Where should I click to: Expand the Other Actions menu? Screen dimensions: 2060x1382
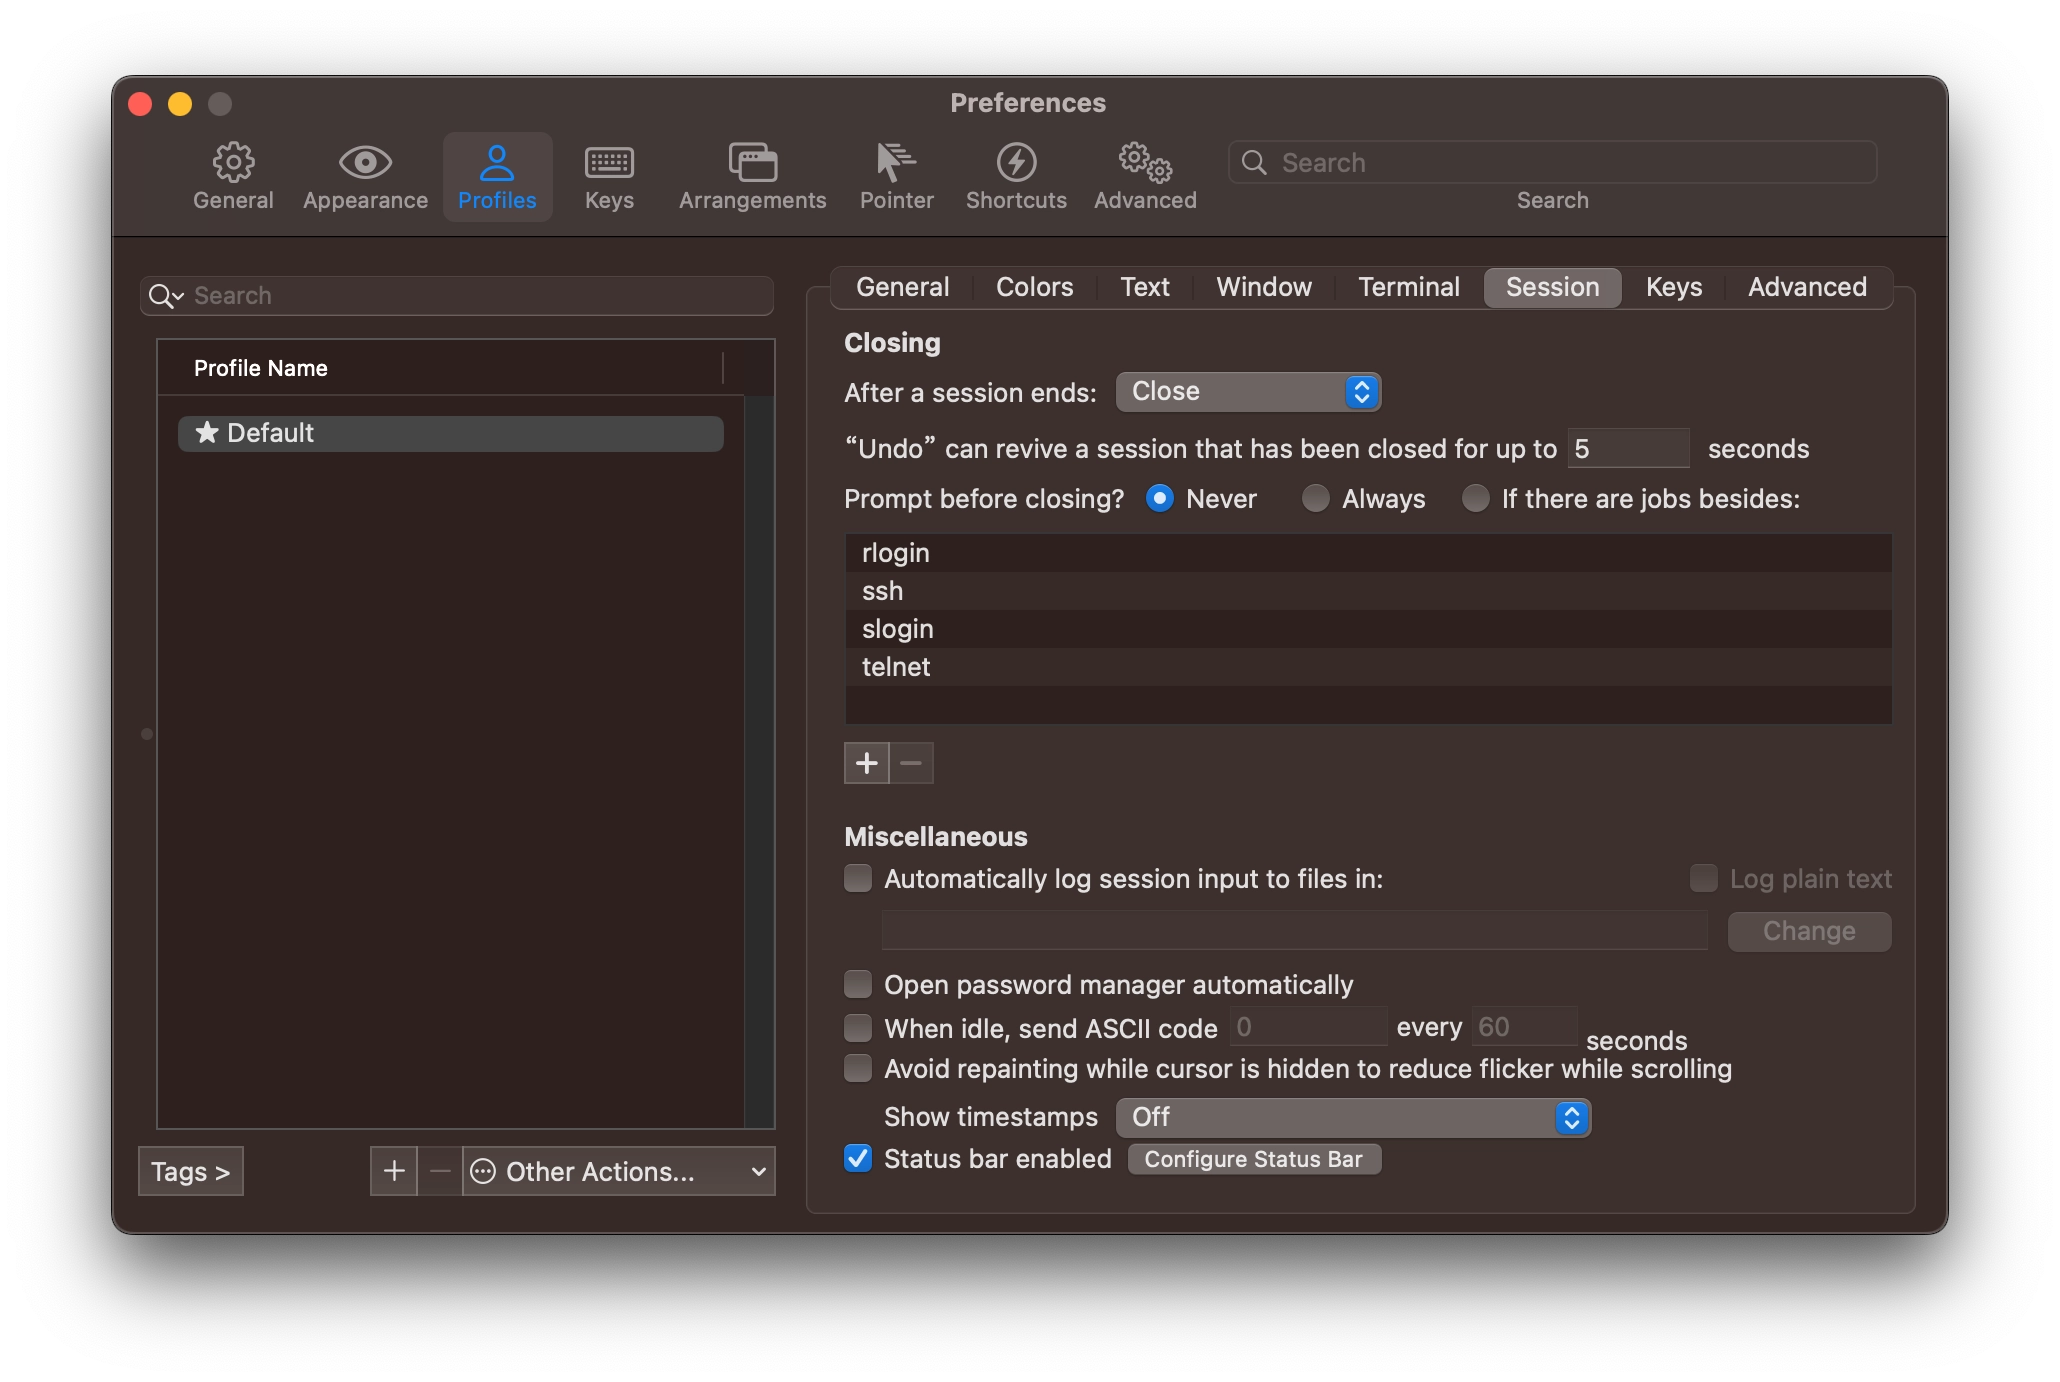[619, 1171]
